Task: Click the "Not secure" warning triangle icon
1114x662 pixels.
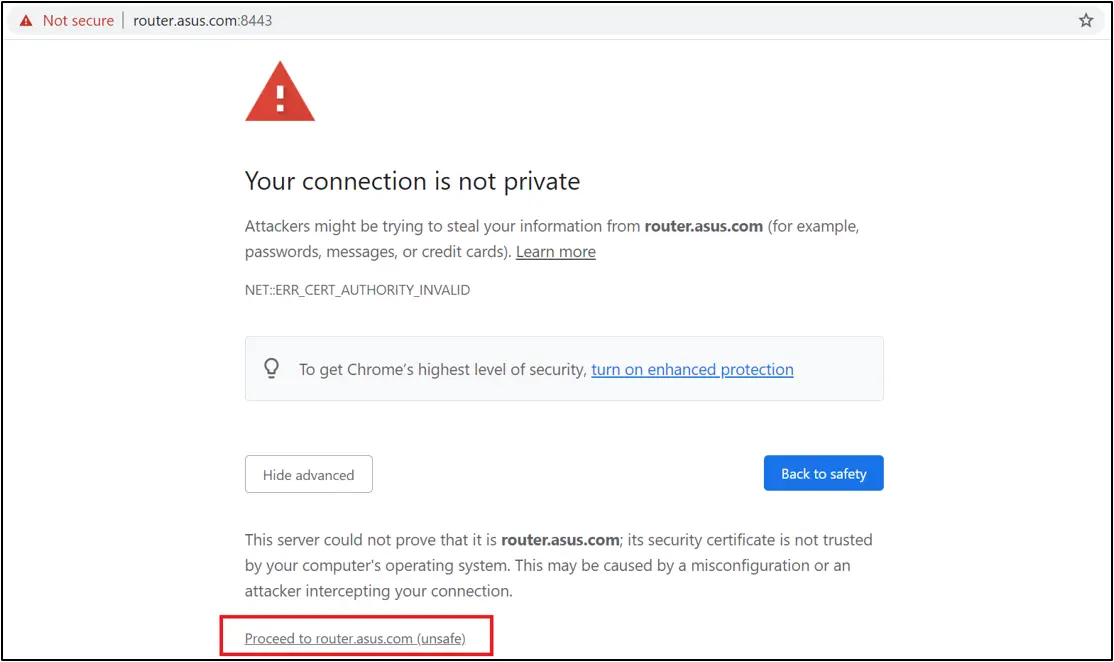Action: point(27,20)
